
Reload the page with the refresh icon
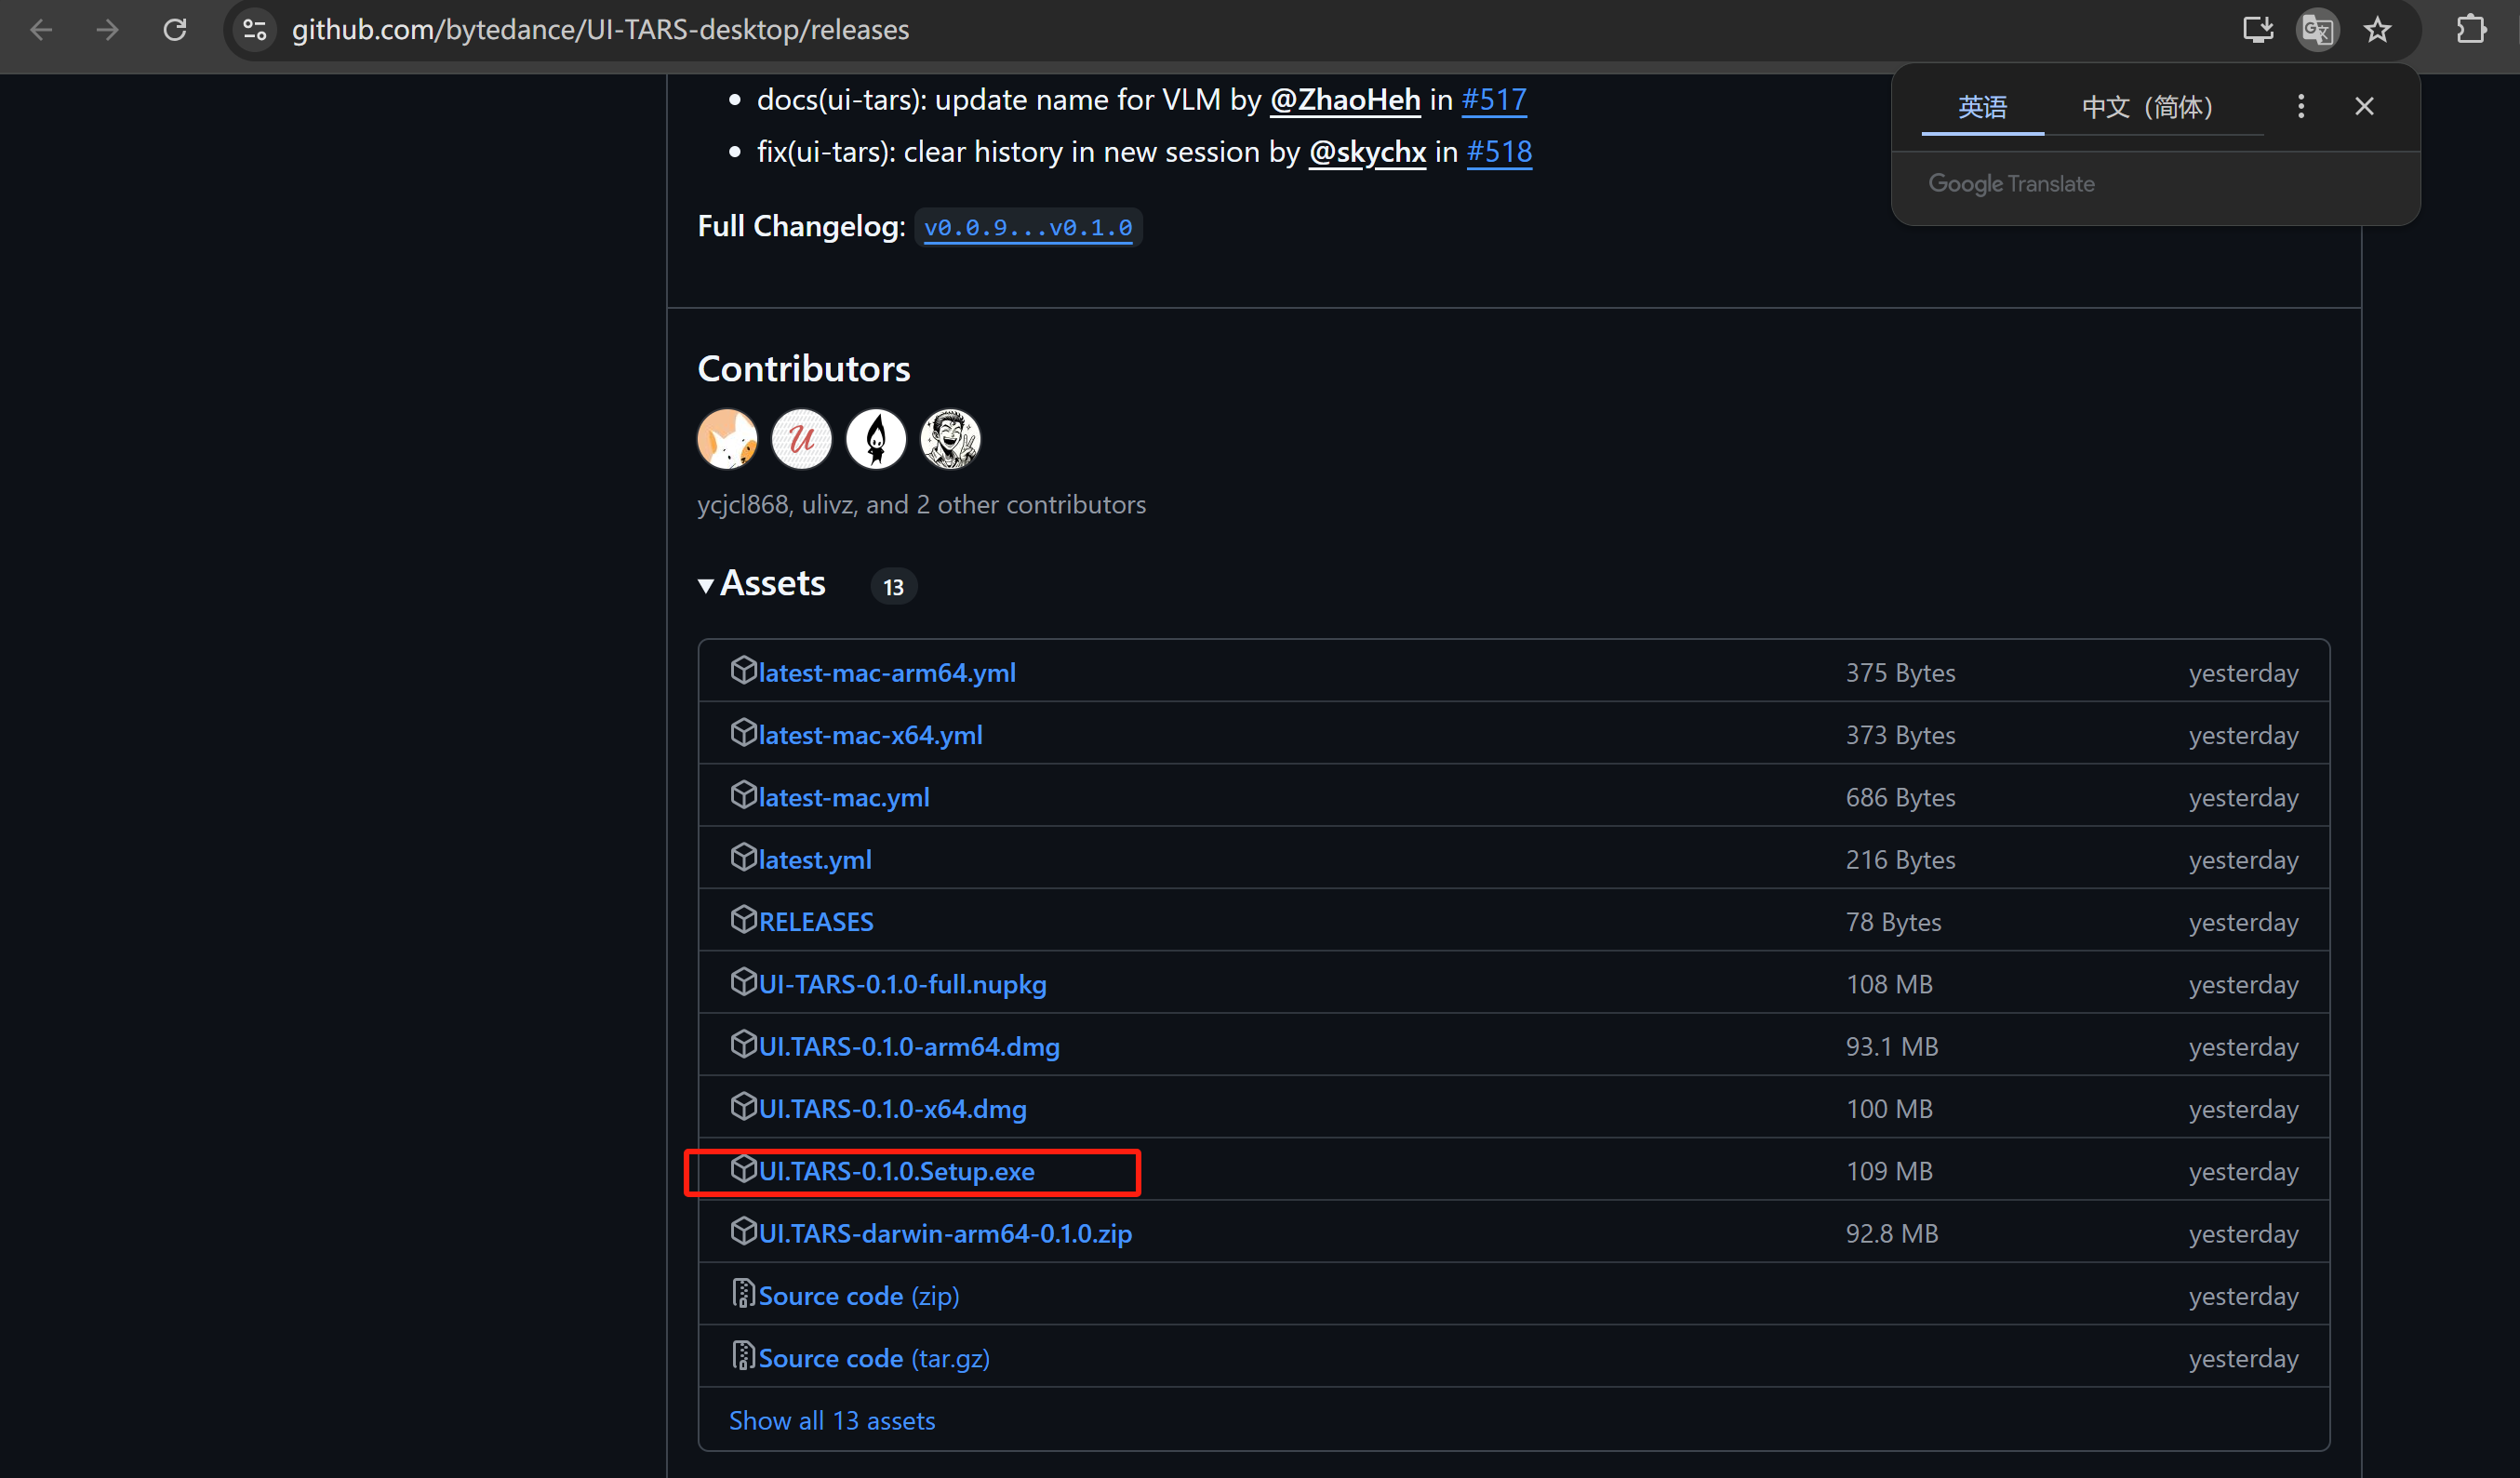pyautogui.click(x=175, y=30)
